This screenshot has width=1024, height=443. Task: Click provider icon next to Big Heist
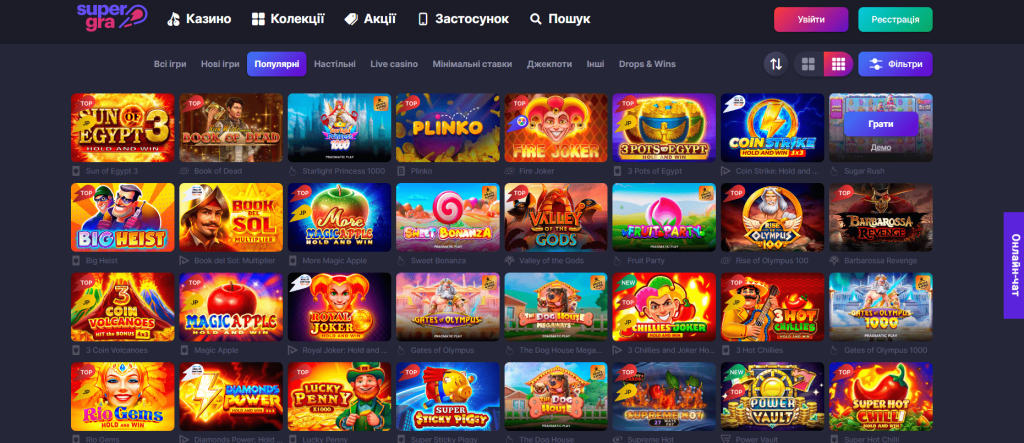[76, 261]
